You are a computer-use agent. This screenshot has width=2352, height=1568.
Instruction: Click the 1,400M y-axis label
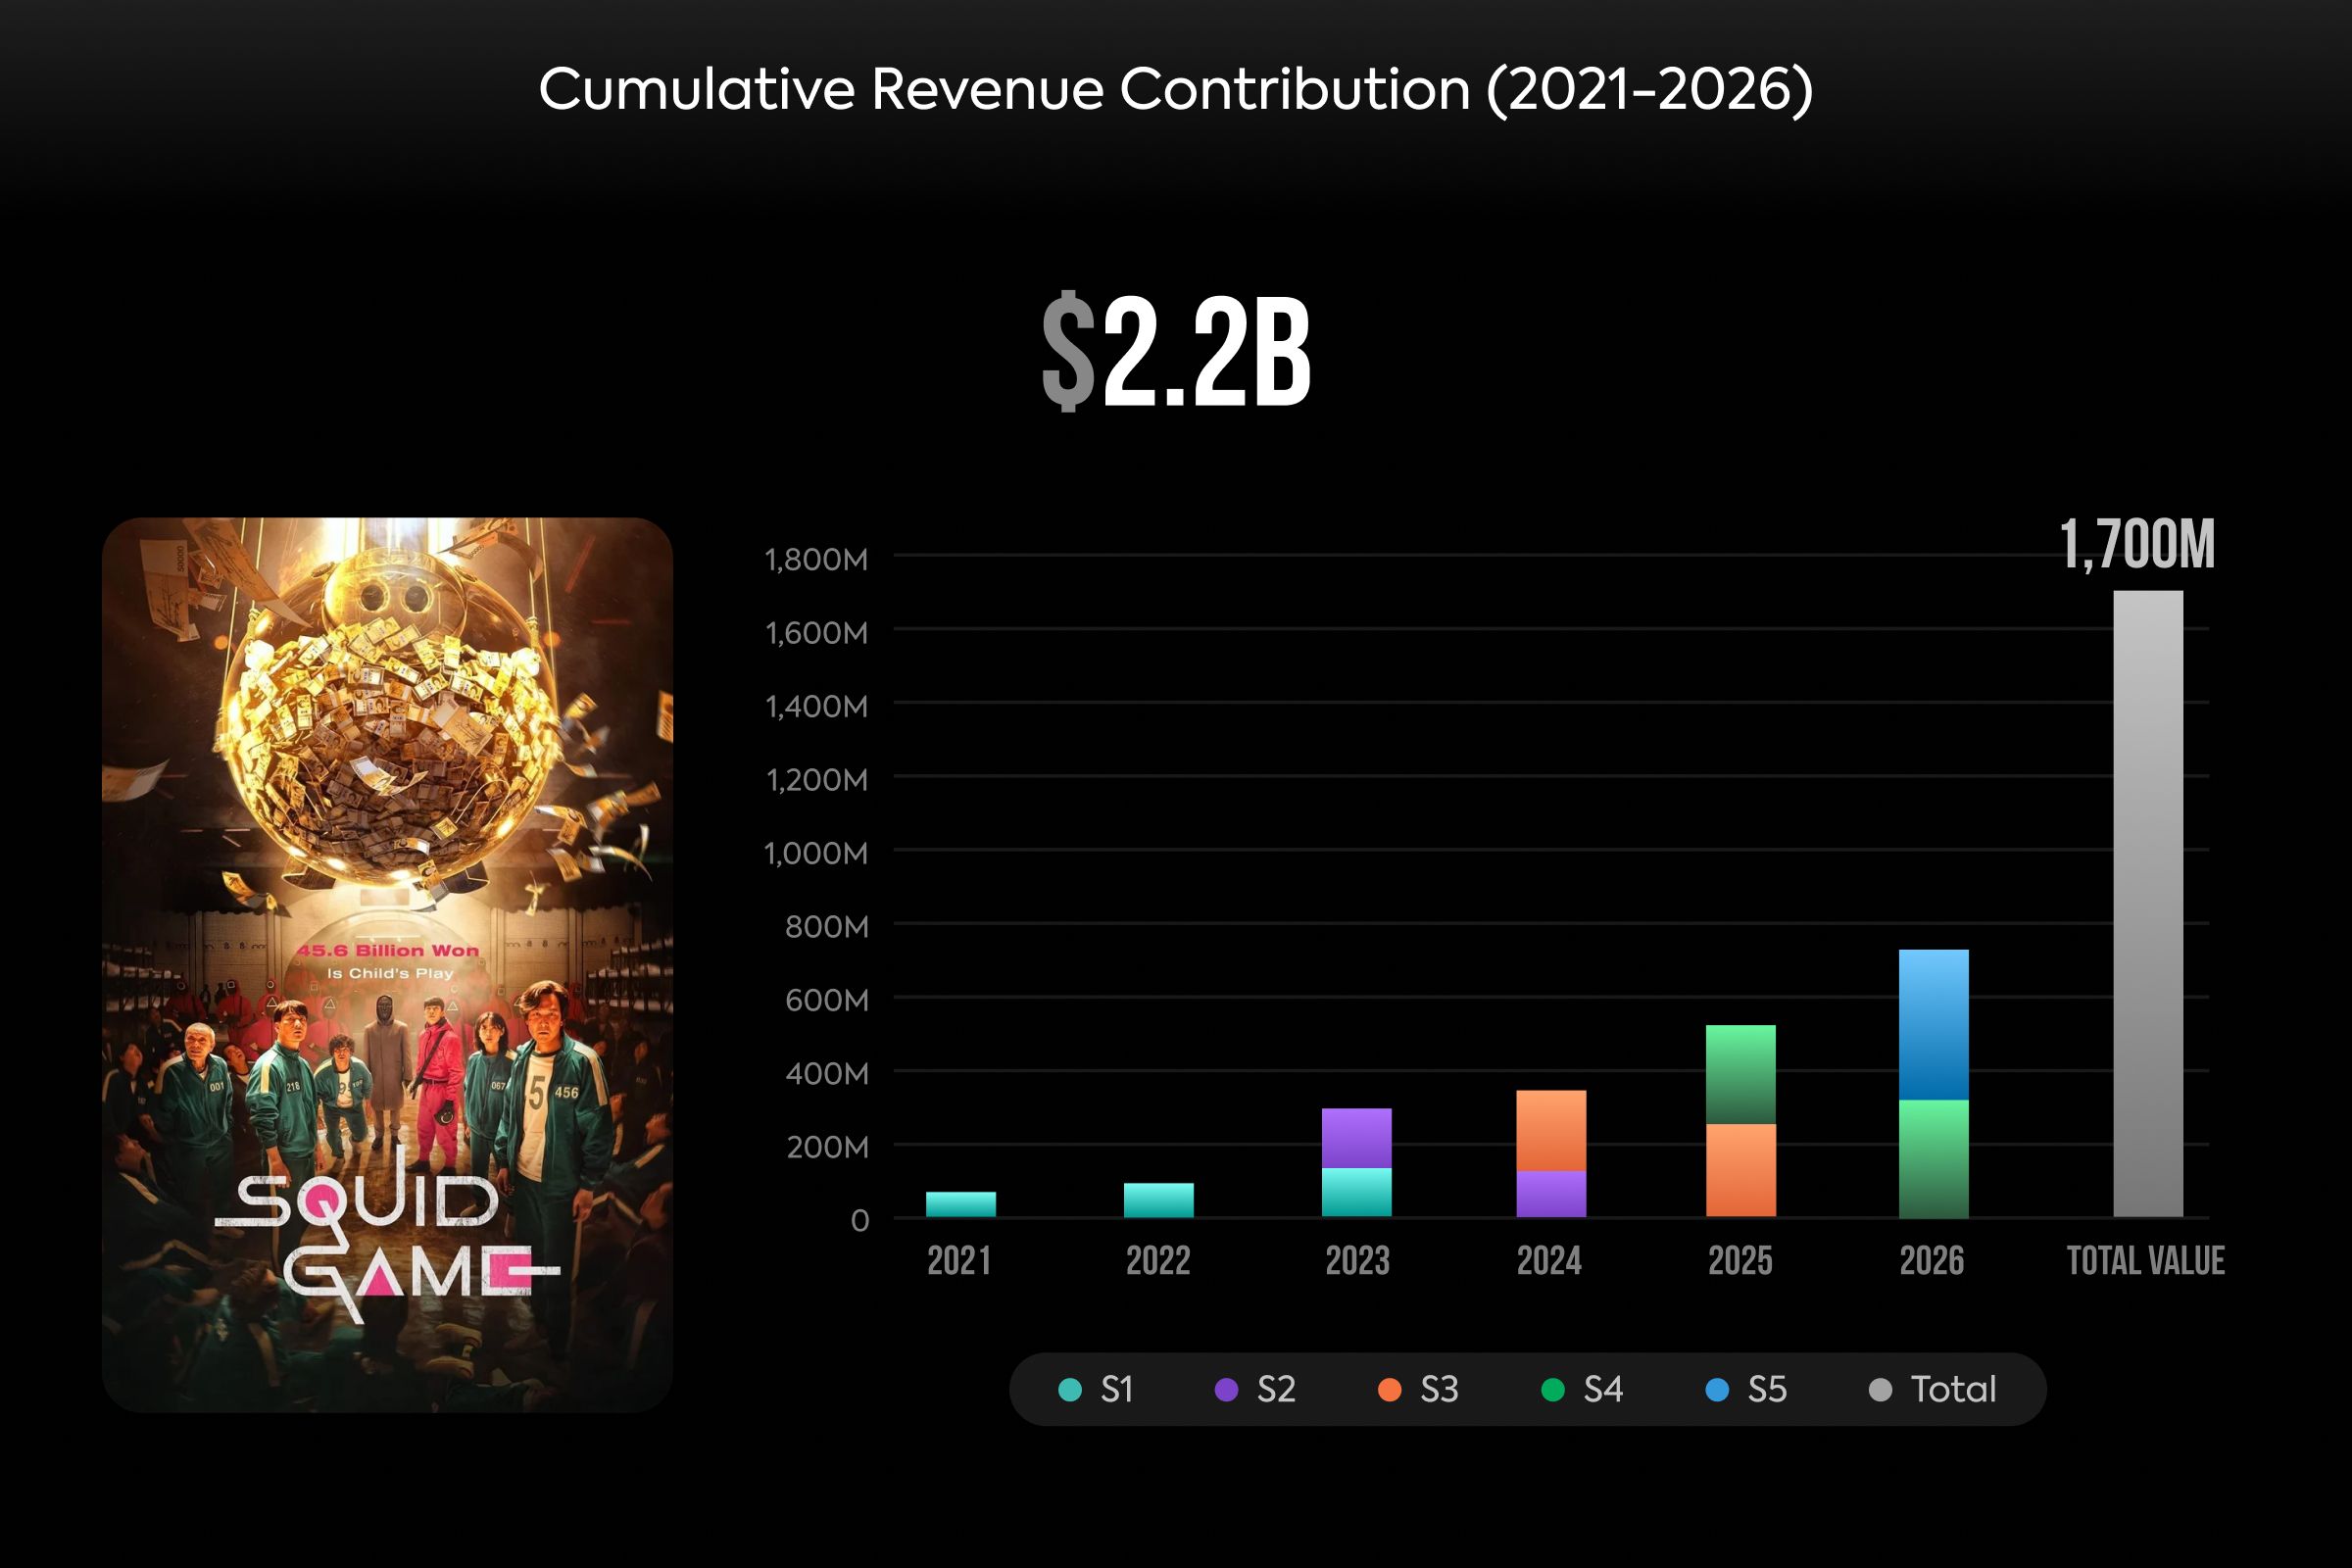tap(816, 707)
